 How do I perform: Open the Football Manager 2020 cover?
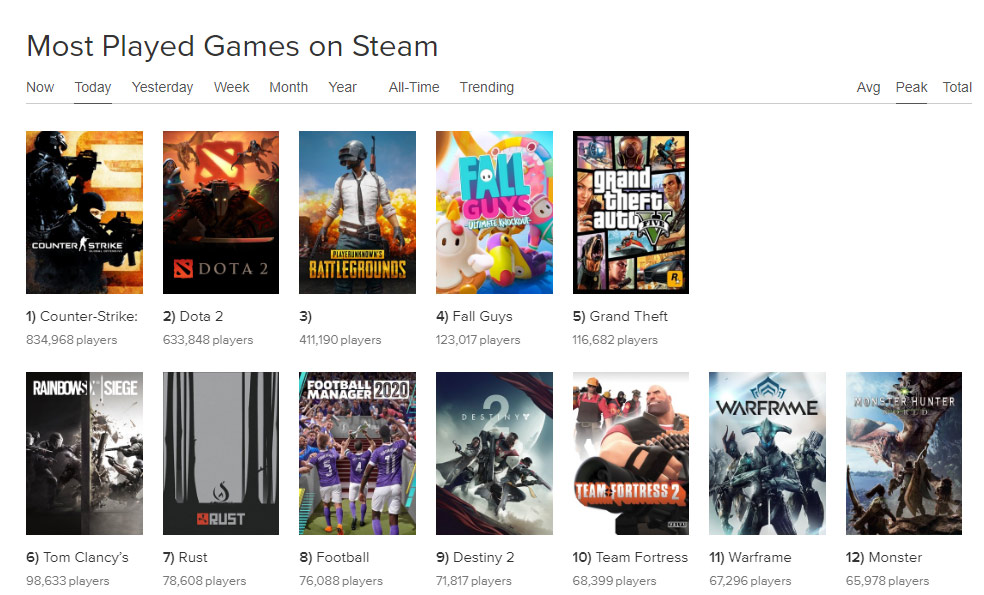(x=357, y=453)
